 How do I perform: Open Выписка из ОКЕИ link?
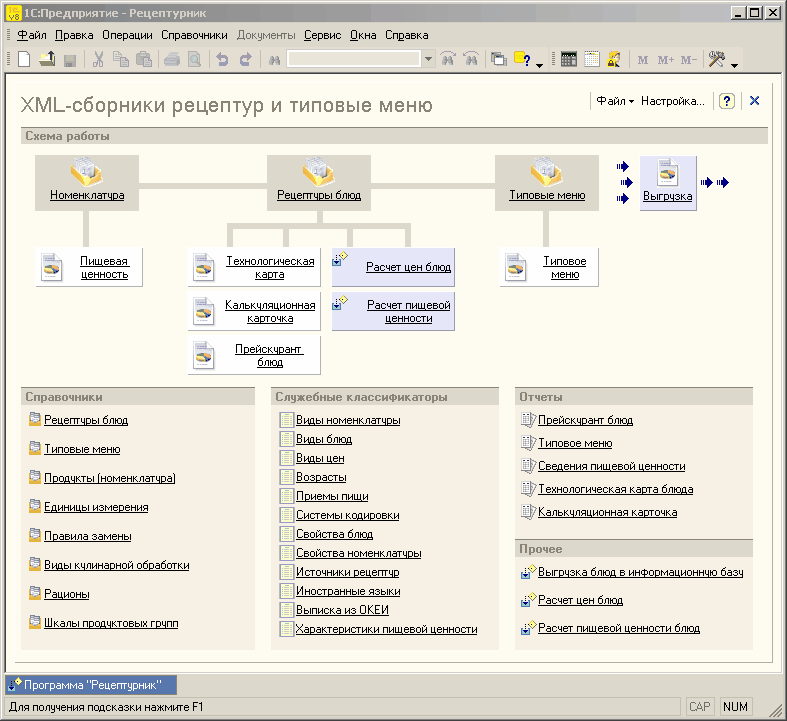[342, 610]
